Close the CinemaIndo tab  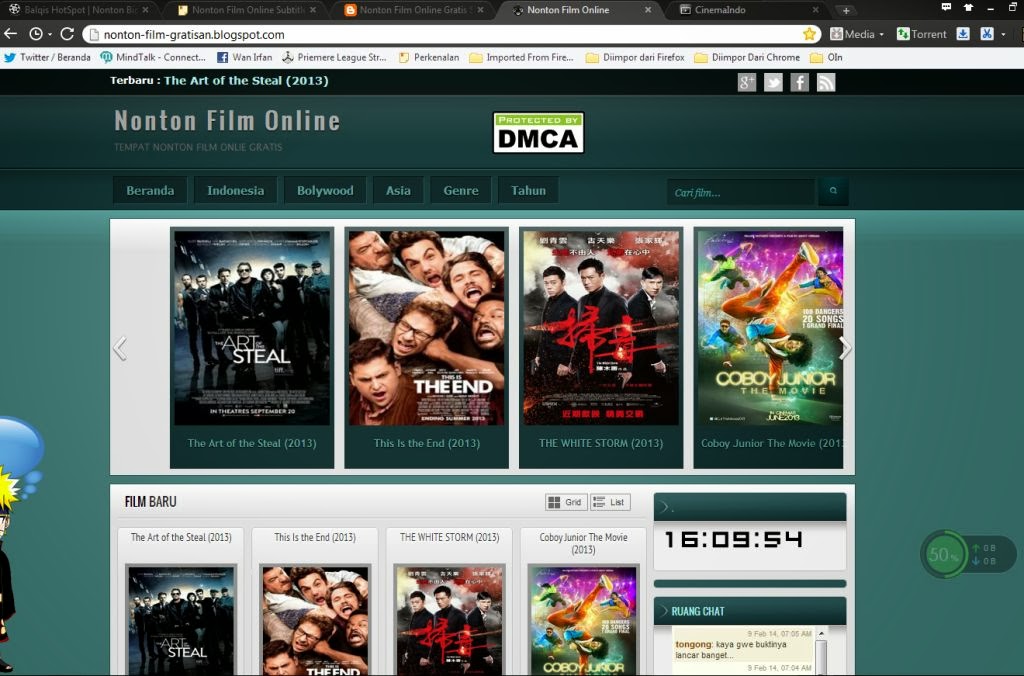tap(815, 10)
